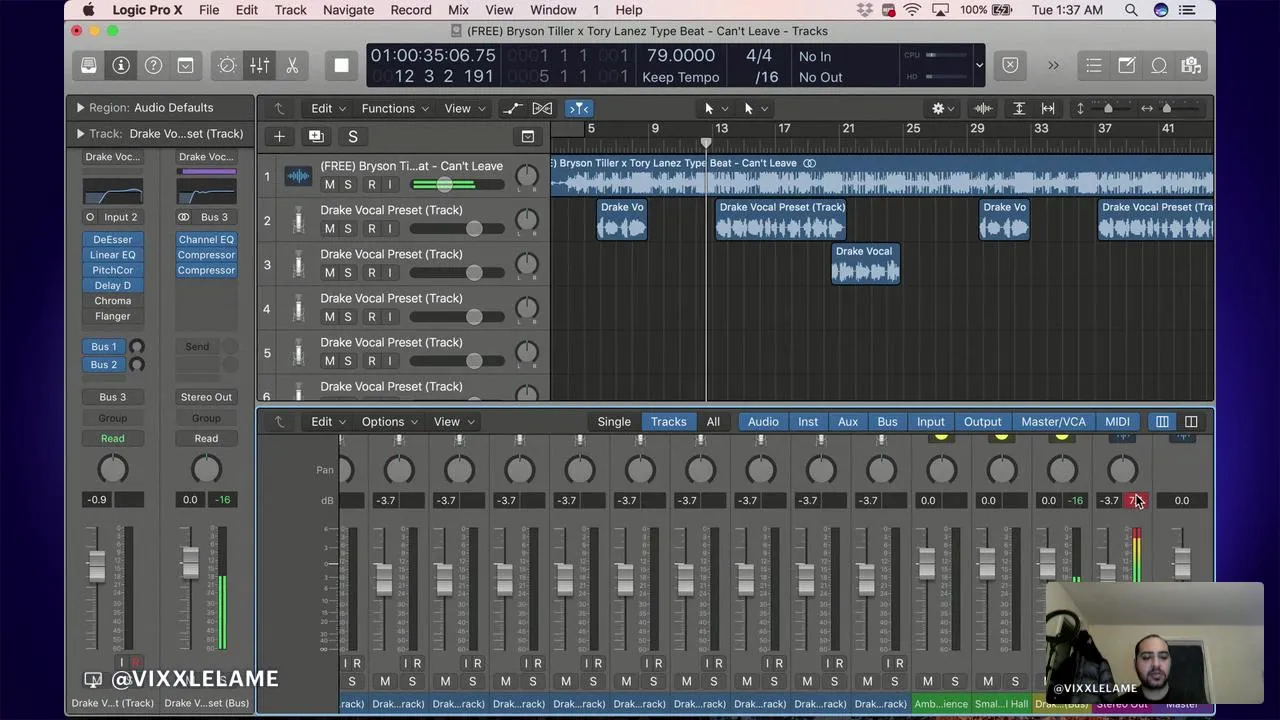Select Drake Vocal region on track 3
This screenshot has height=720, width=1280.
[x=865, y=264]
